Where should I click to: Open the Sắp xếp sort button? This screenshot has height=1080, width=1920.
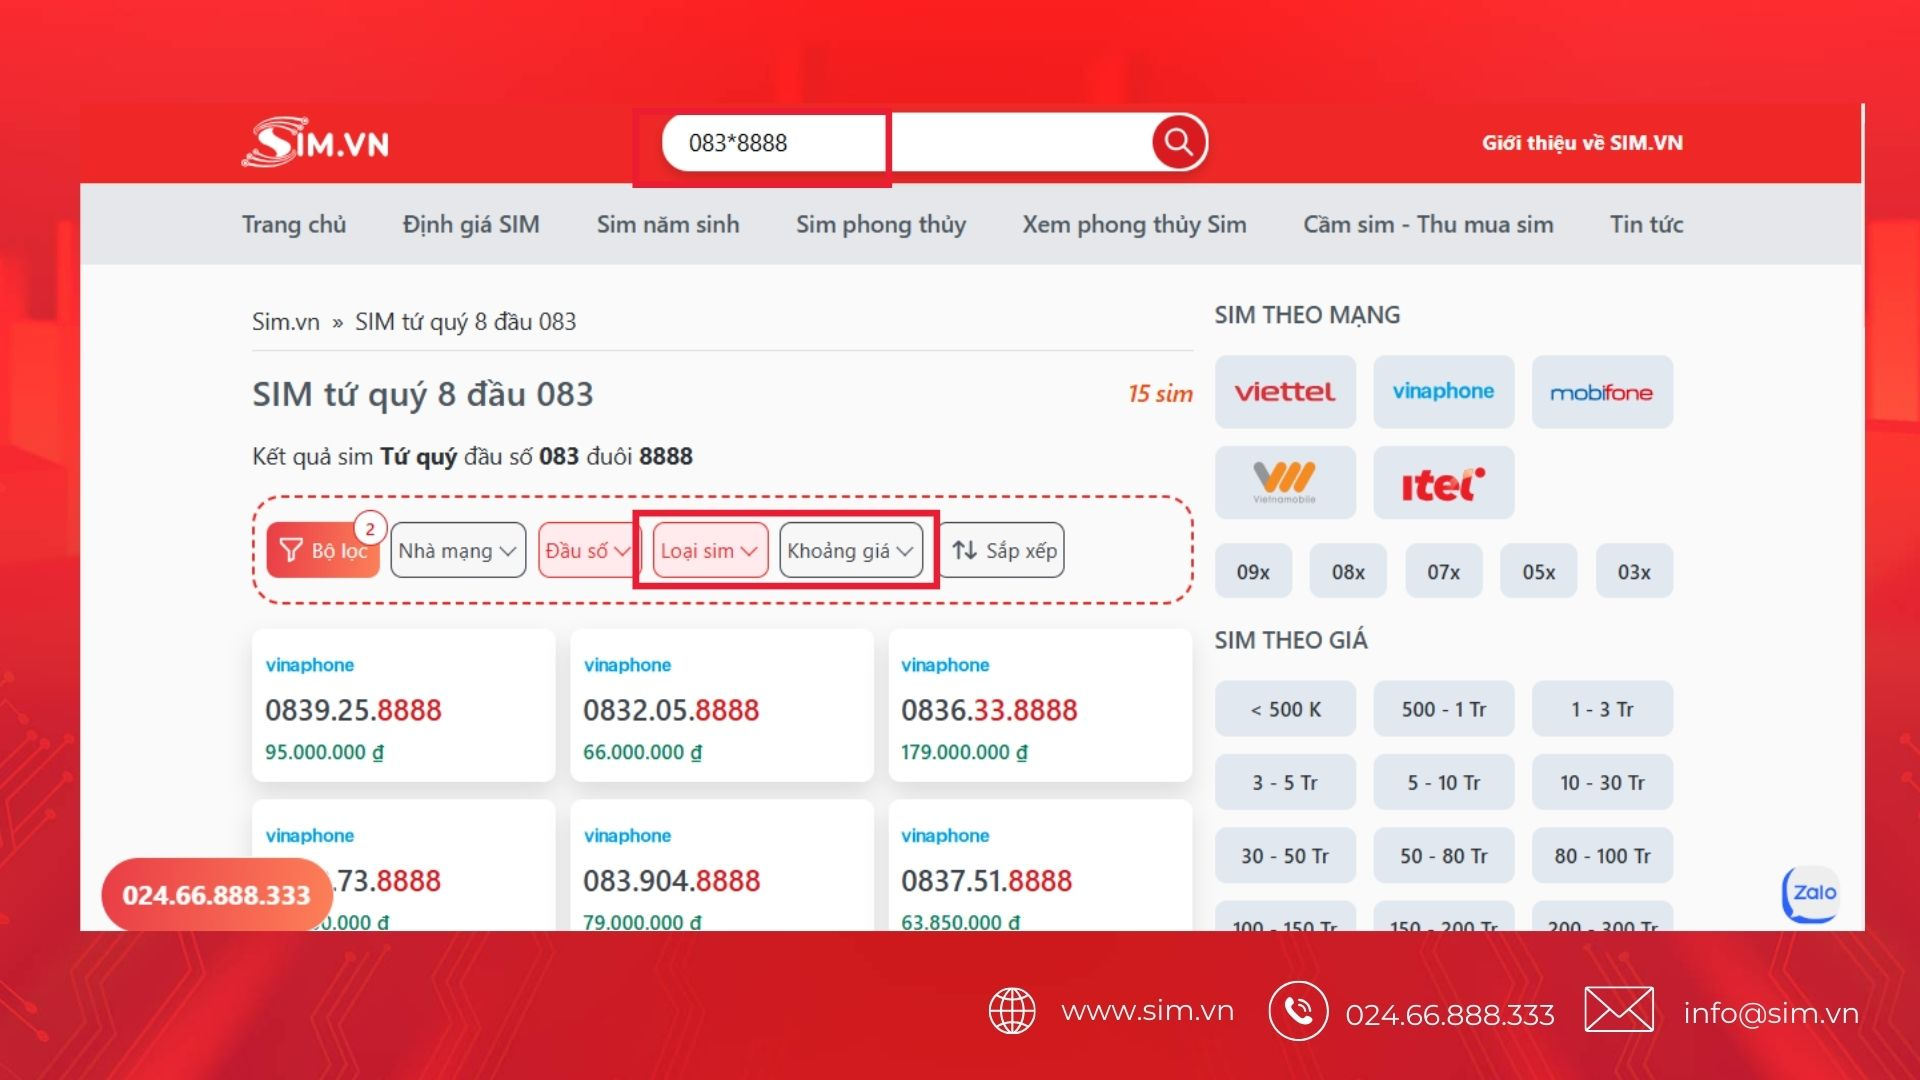click(x=1004, y=550)
